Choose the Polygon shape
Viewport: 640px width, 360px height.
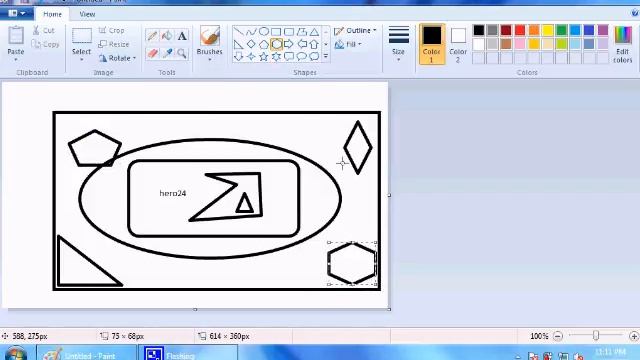[x=302, y=32]
